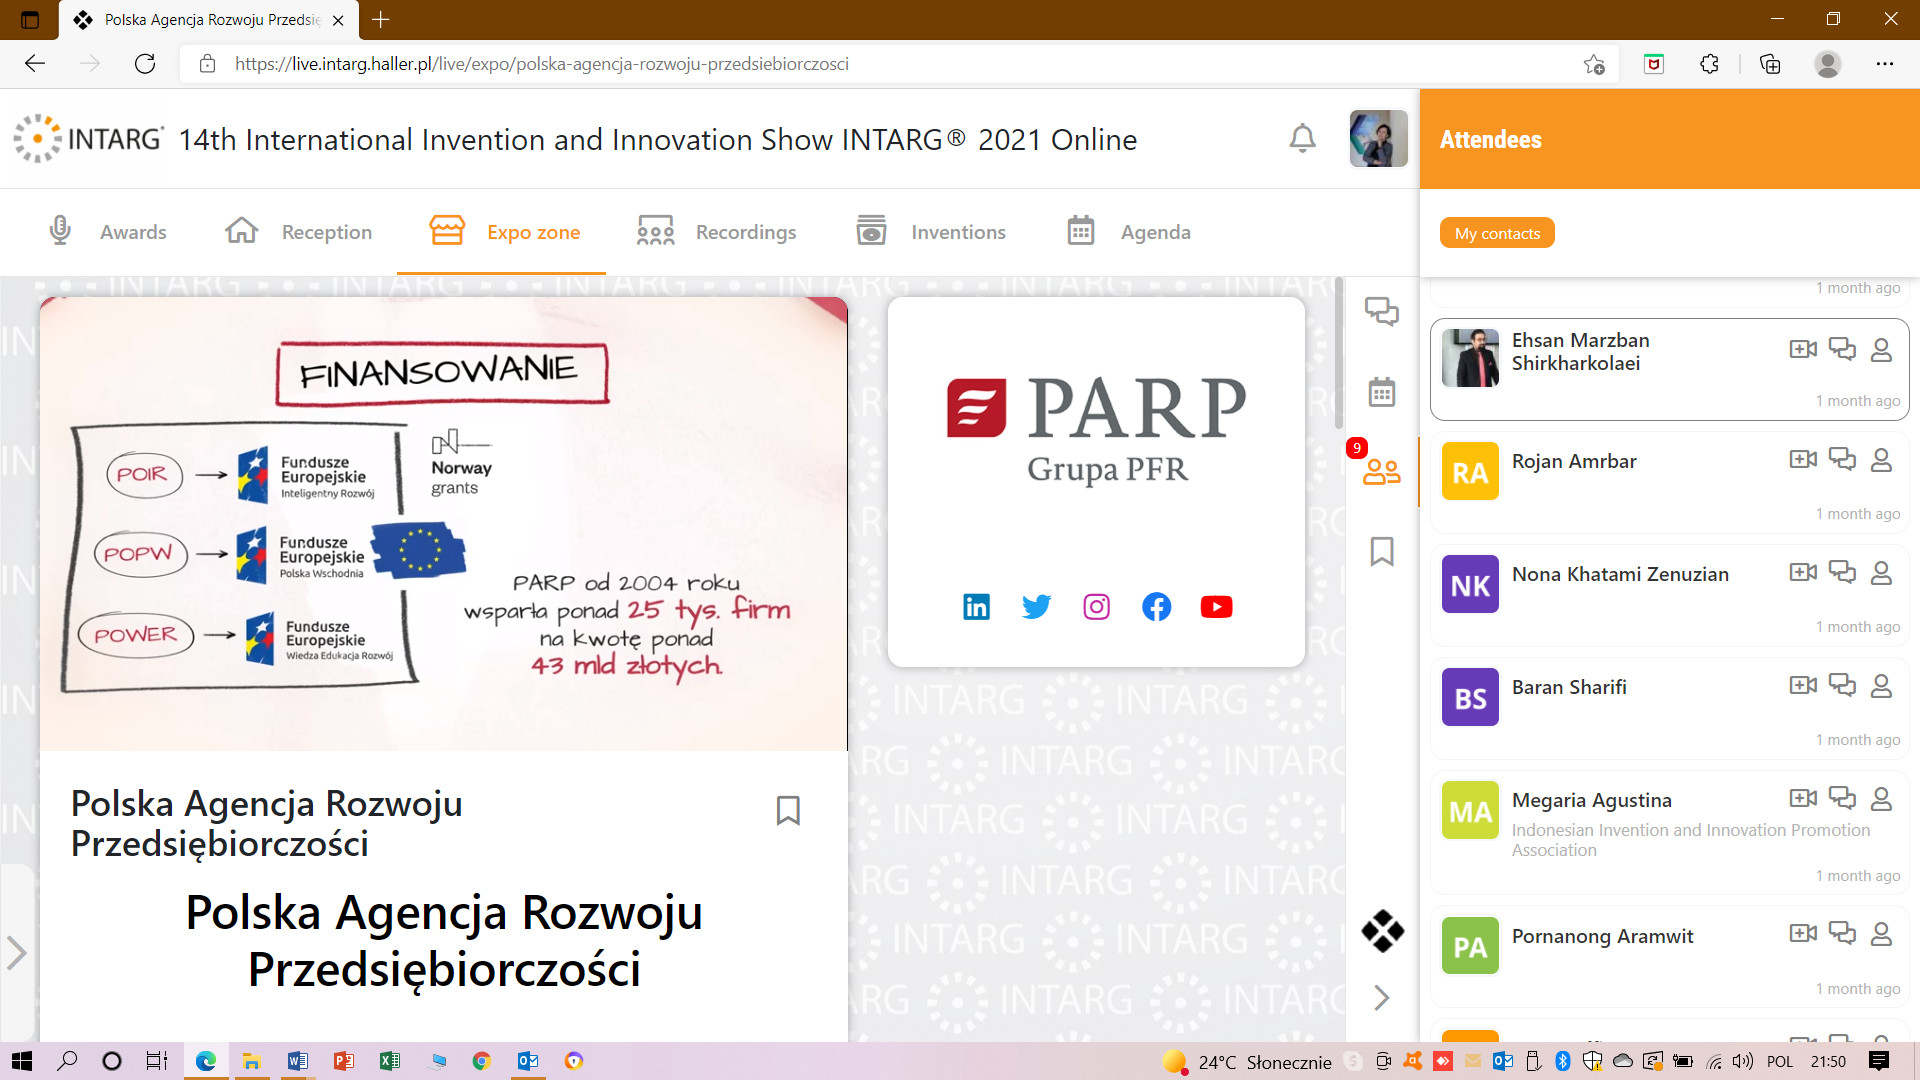The image size is (1920, 1080).
Task: Start chat with Rojan Amrbar
Action: pyautogui.click(x=1842, y=459)
